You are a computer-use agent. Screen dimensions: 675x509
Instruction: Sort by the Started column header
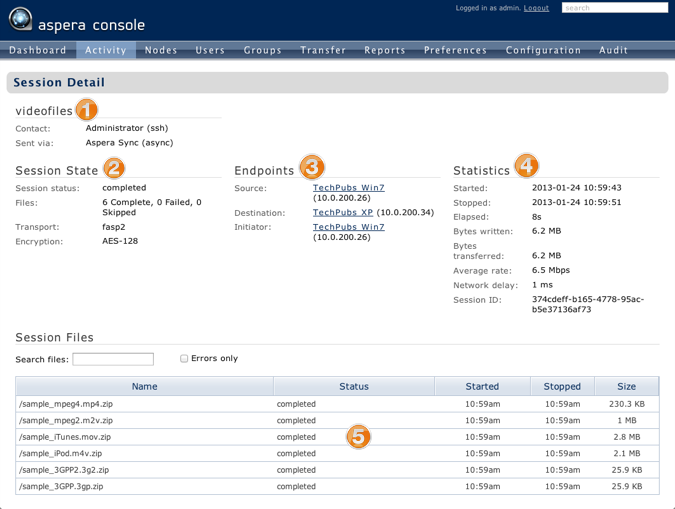[x=482, y=386]
